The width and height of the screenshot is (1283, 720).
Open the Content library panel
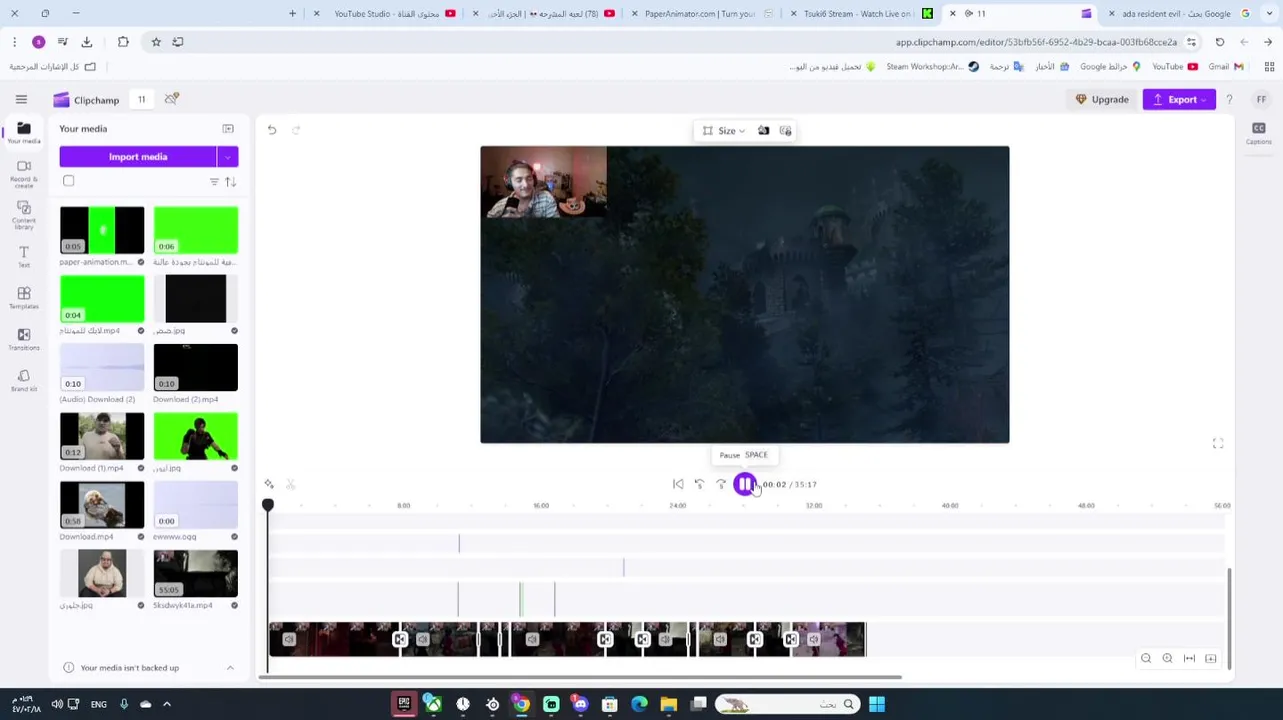tap(24, 215)
